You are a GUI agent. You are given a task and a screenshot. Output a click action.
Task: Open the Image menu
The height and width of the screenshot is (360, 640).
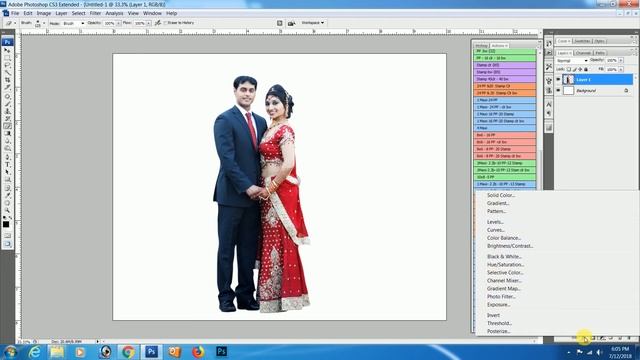(x=44, y=13)
